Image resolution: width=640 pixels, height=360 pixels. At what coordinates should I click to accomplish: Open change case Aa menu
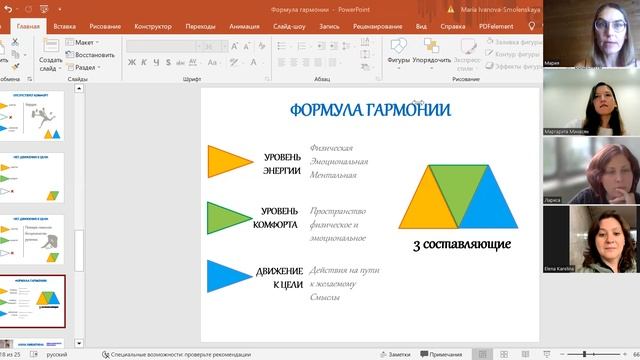[213, 62]
